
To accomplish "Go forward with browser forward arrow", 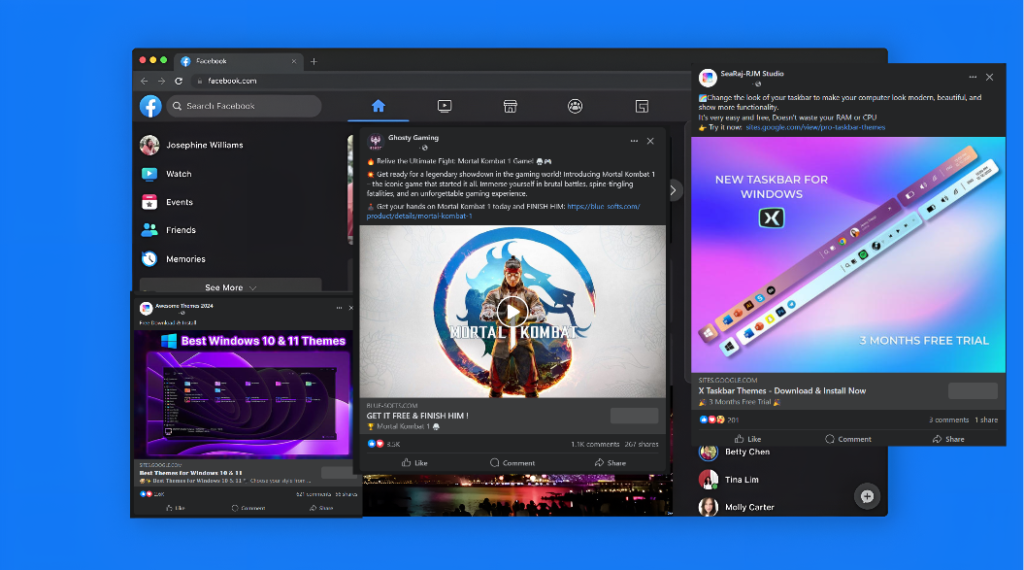I will [x=161, y=81].
